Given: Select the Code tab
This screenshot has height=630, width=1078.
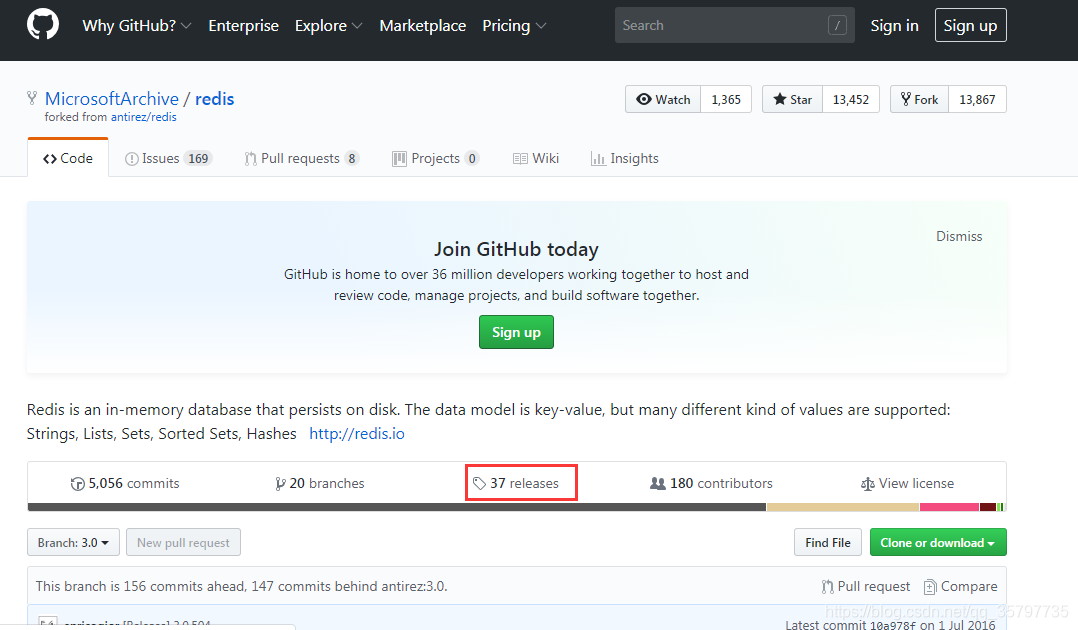Looking at the screenshot, I should point(68,158).
